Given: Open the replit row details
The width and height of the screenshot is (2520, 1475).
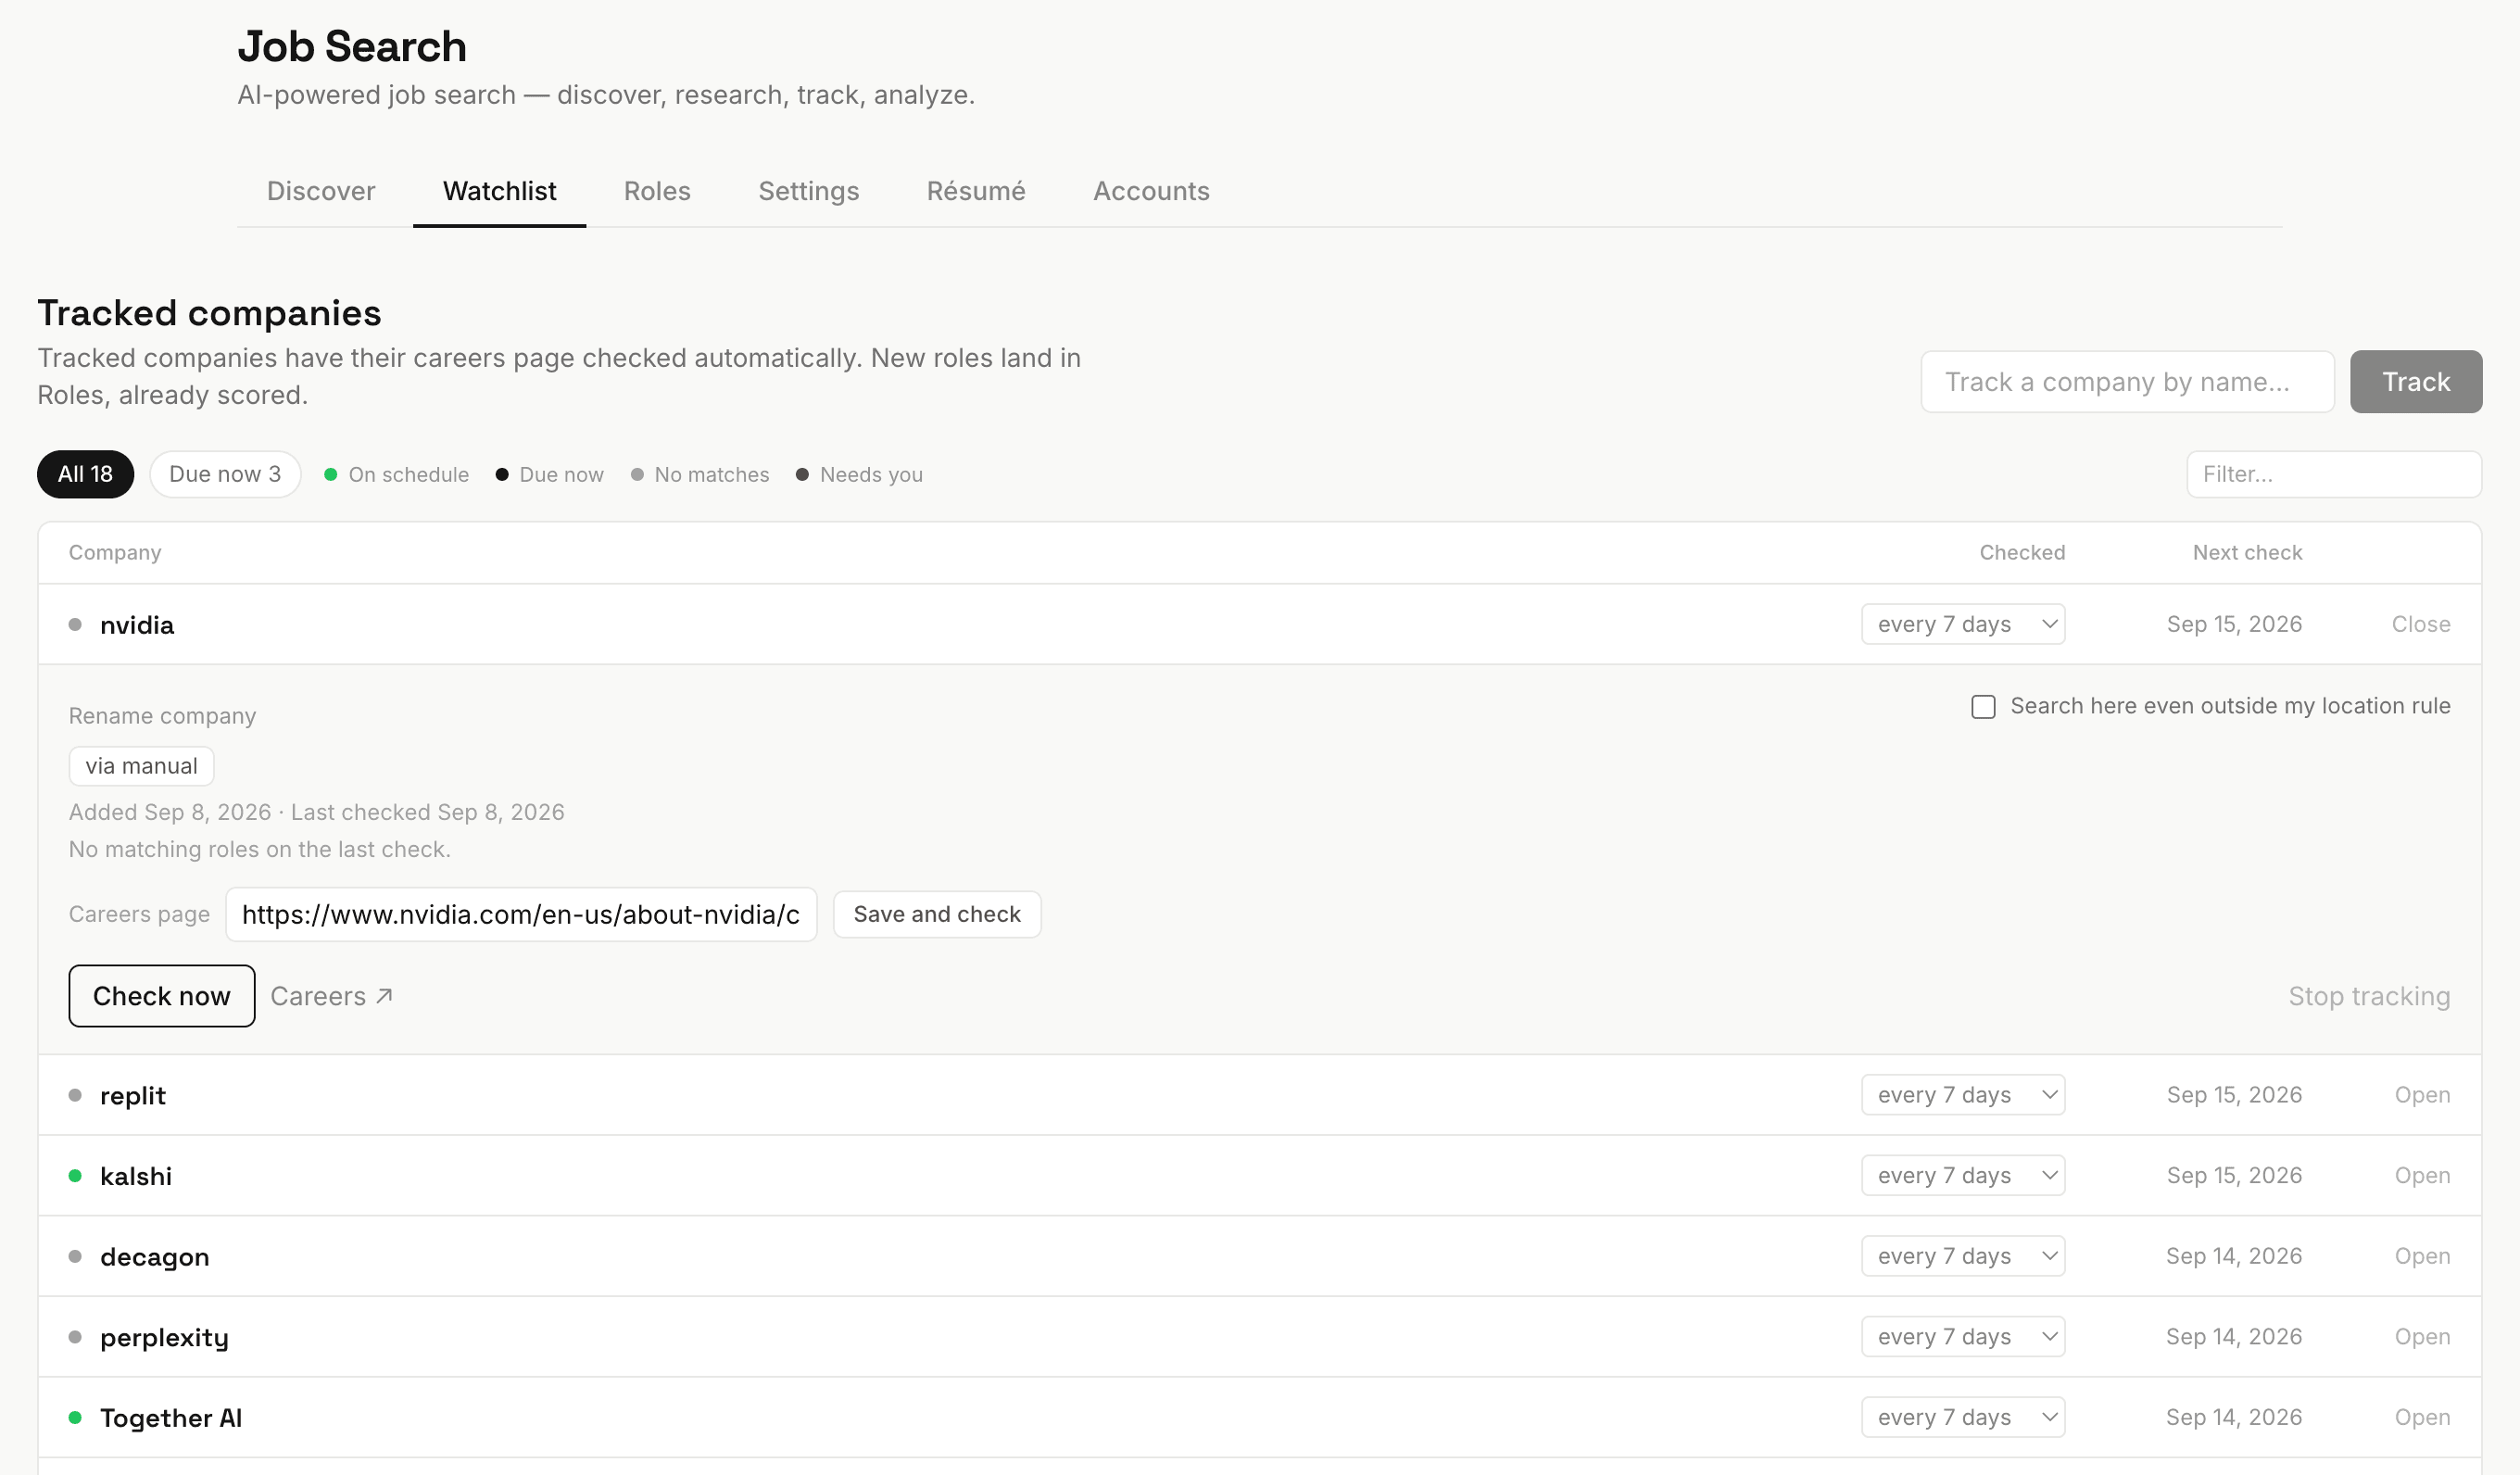Looking at the screenshot, I should (x=2422, y=1095).
